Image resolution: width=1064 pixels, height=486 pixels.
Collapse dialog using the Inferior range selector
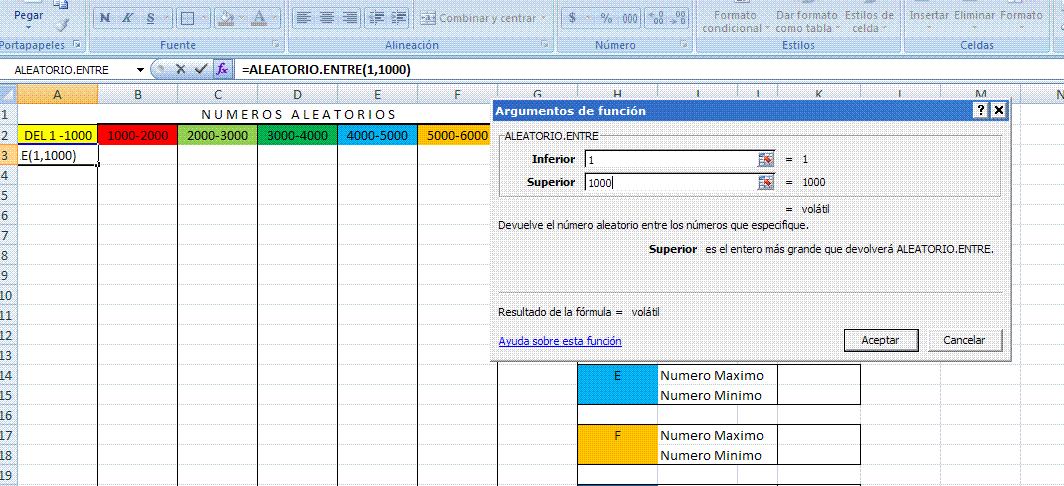[x=766, y=159]
